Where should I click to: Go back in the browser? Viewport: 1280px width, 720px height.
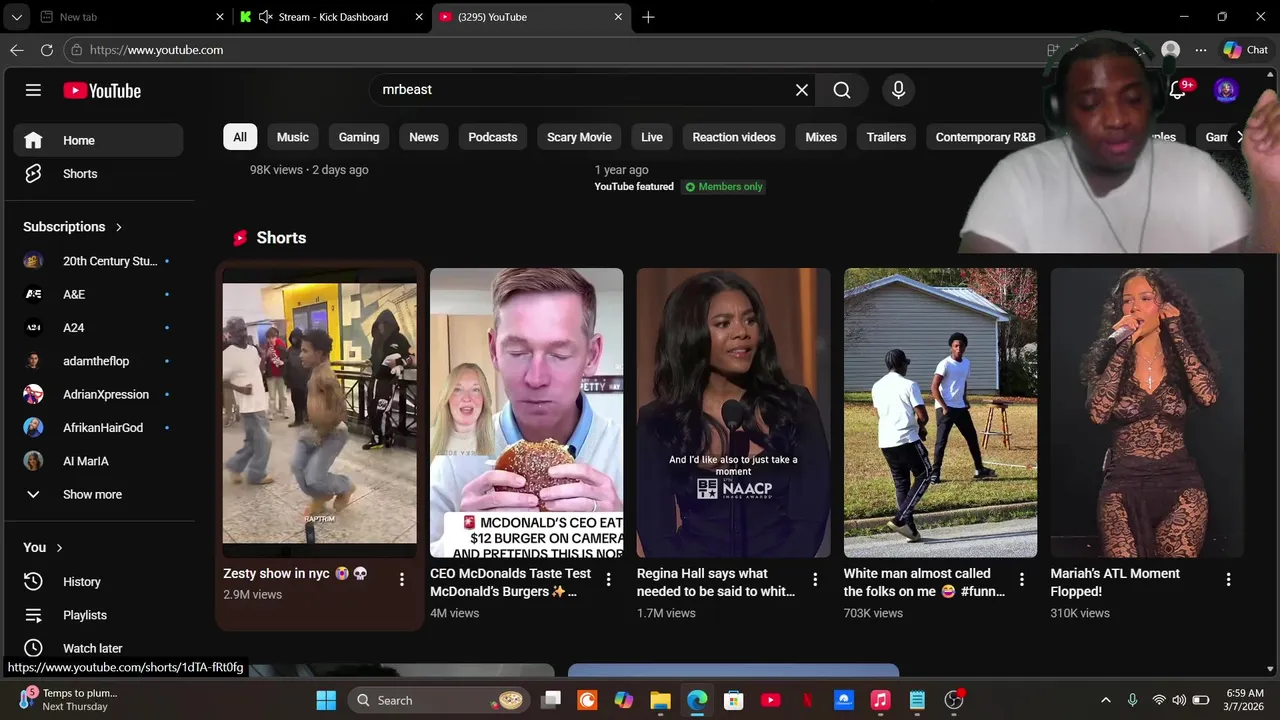tap(17, 50)
